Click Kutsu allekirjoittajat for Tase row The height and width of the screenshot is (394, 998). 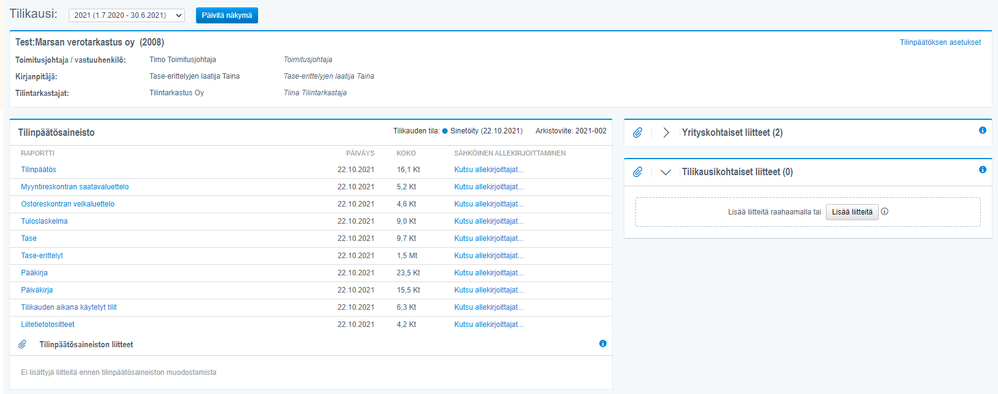pos(489,238)
